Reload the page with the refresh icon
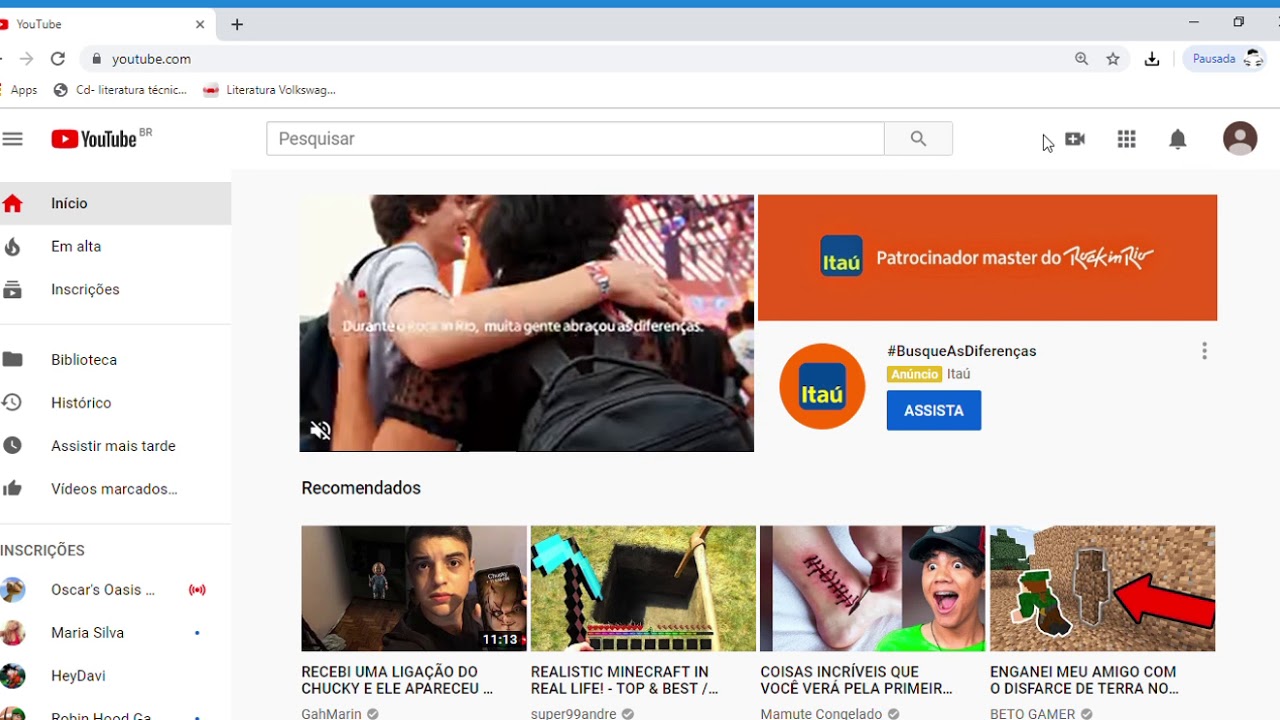 click(58, 59)
